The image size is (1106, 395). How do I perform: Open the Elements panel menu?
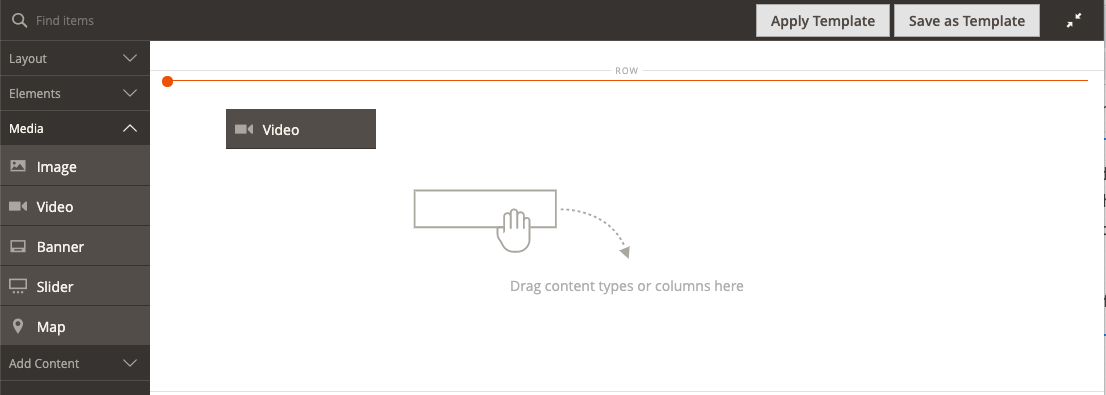[x=75, y=93]
